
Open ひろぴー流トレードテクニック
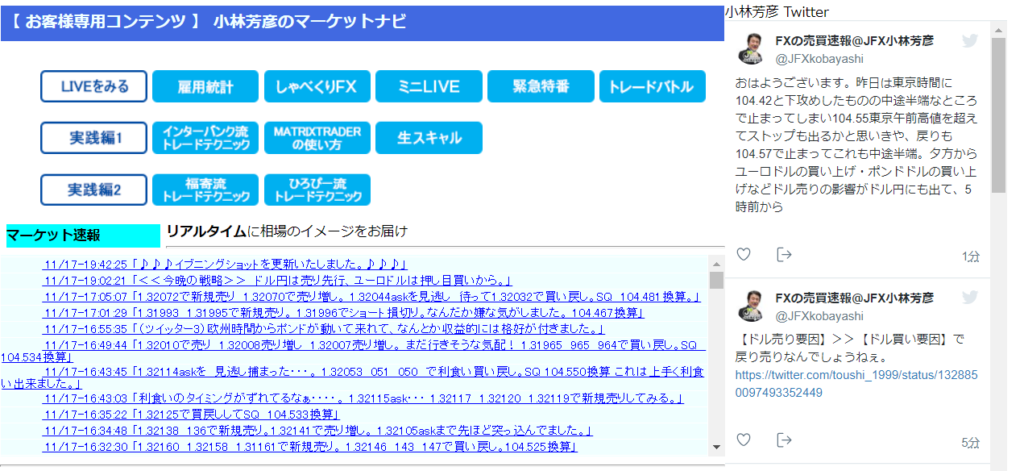[317, 190]
